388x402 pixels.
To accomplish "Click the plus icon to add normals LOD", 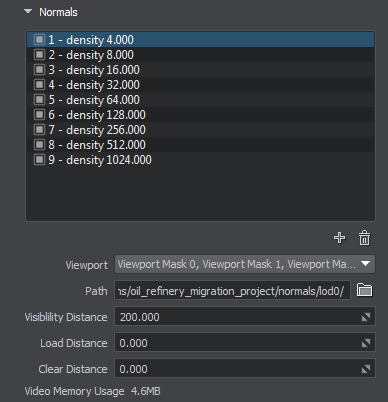I will coord(339,238).
